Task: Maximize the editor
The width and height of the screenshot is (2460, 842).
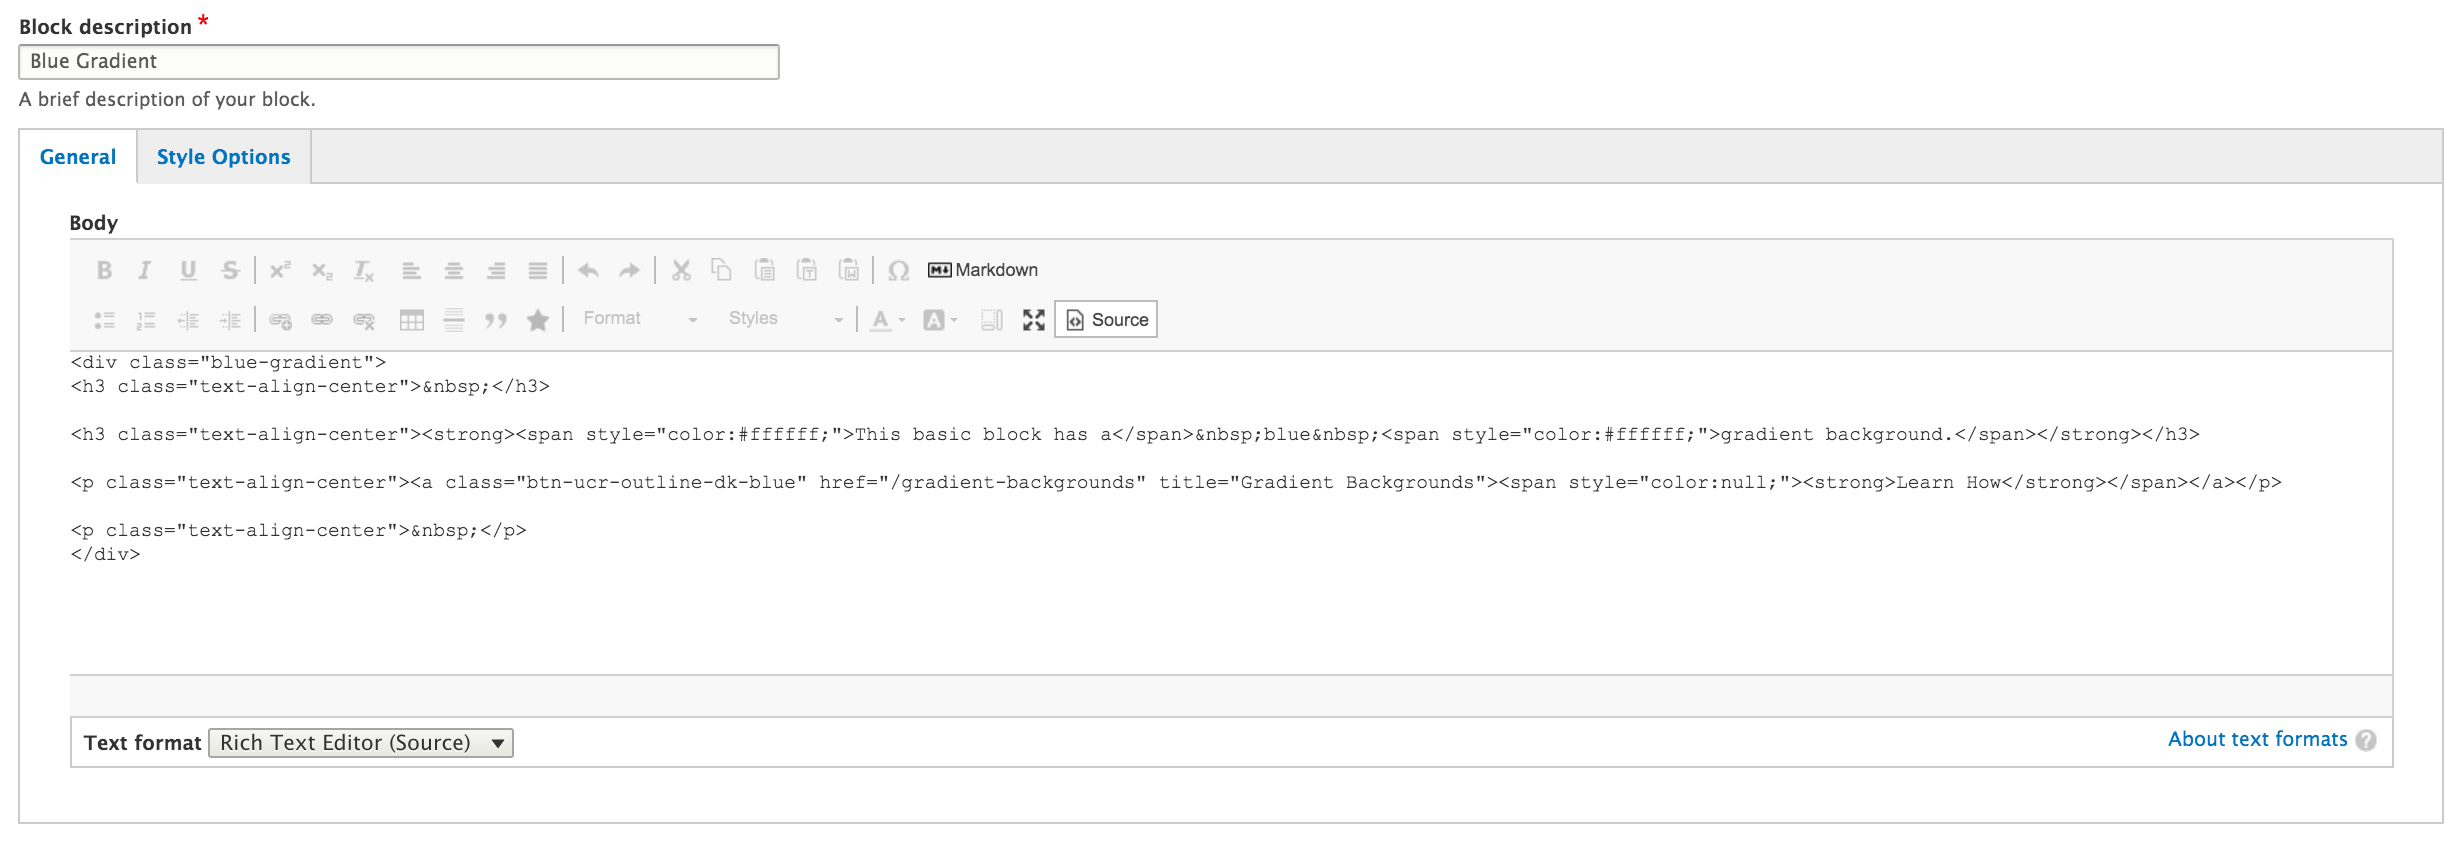Action: coord(1034,320)
